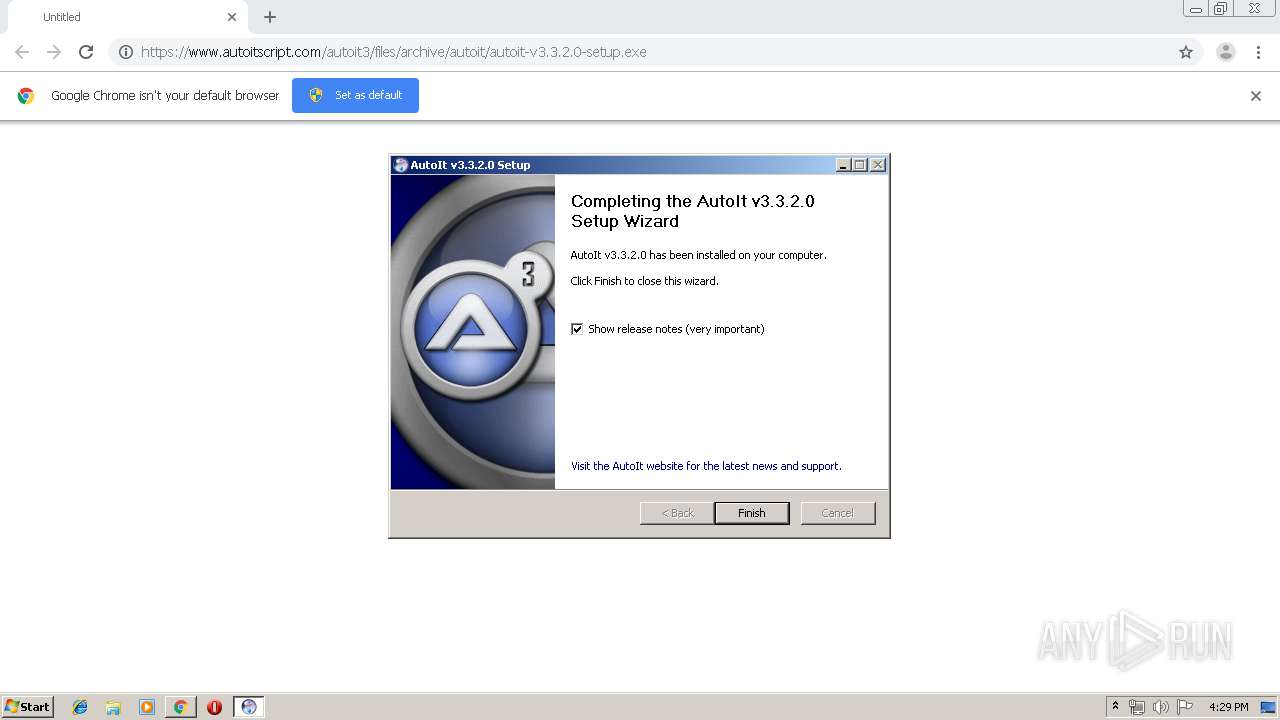
Task: Open Action Center flag icon
Action: pos(1185,707)
